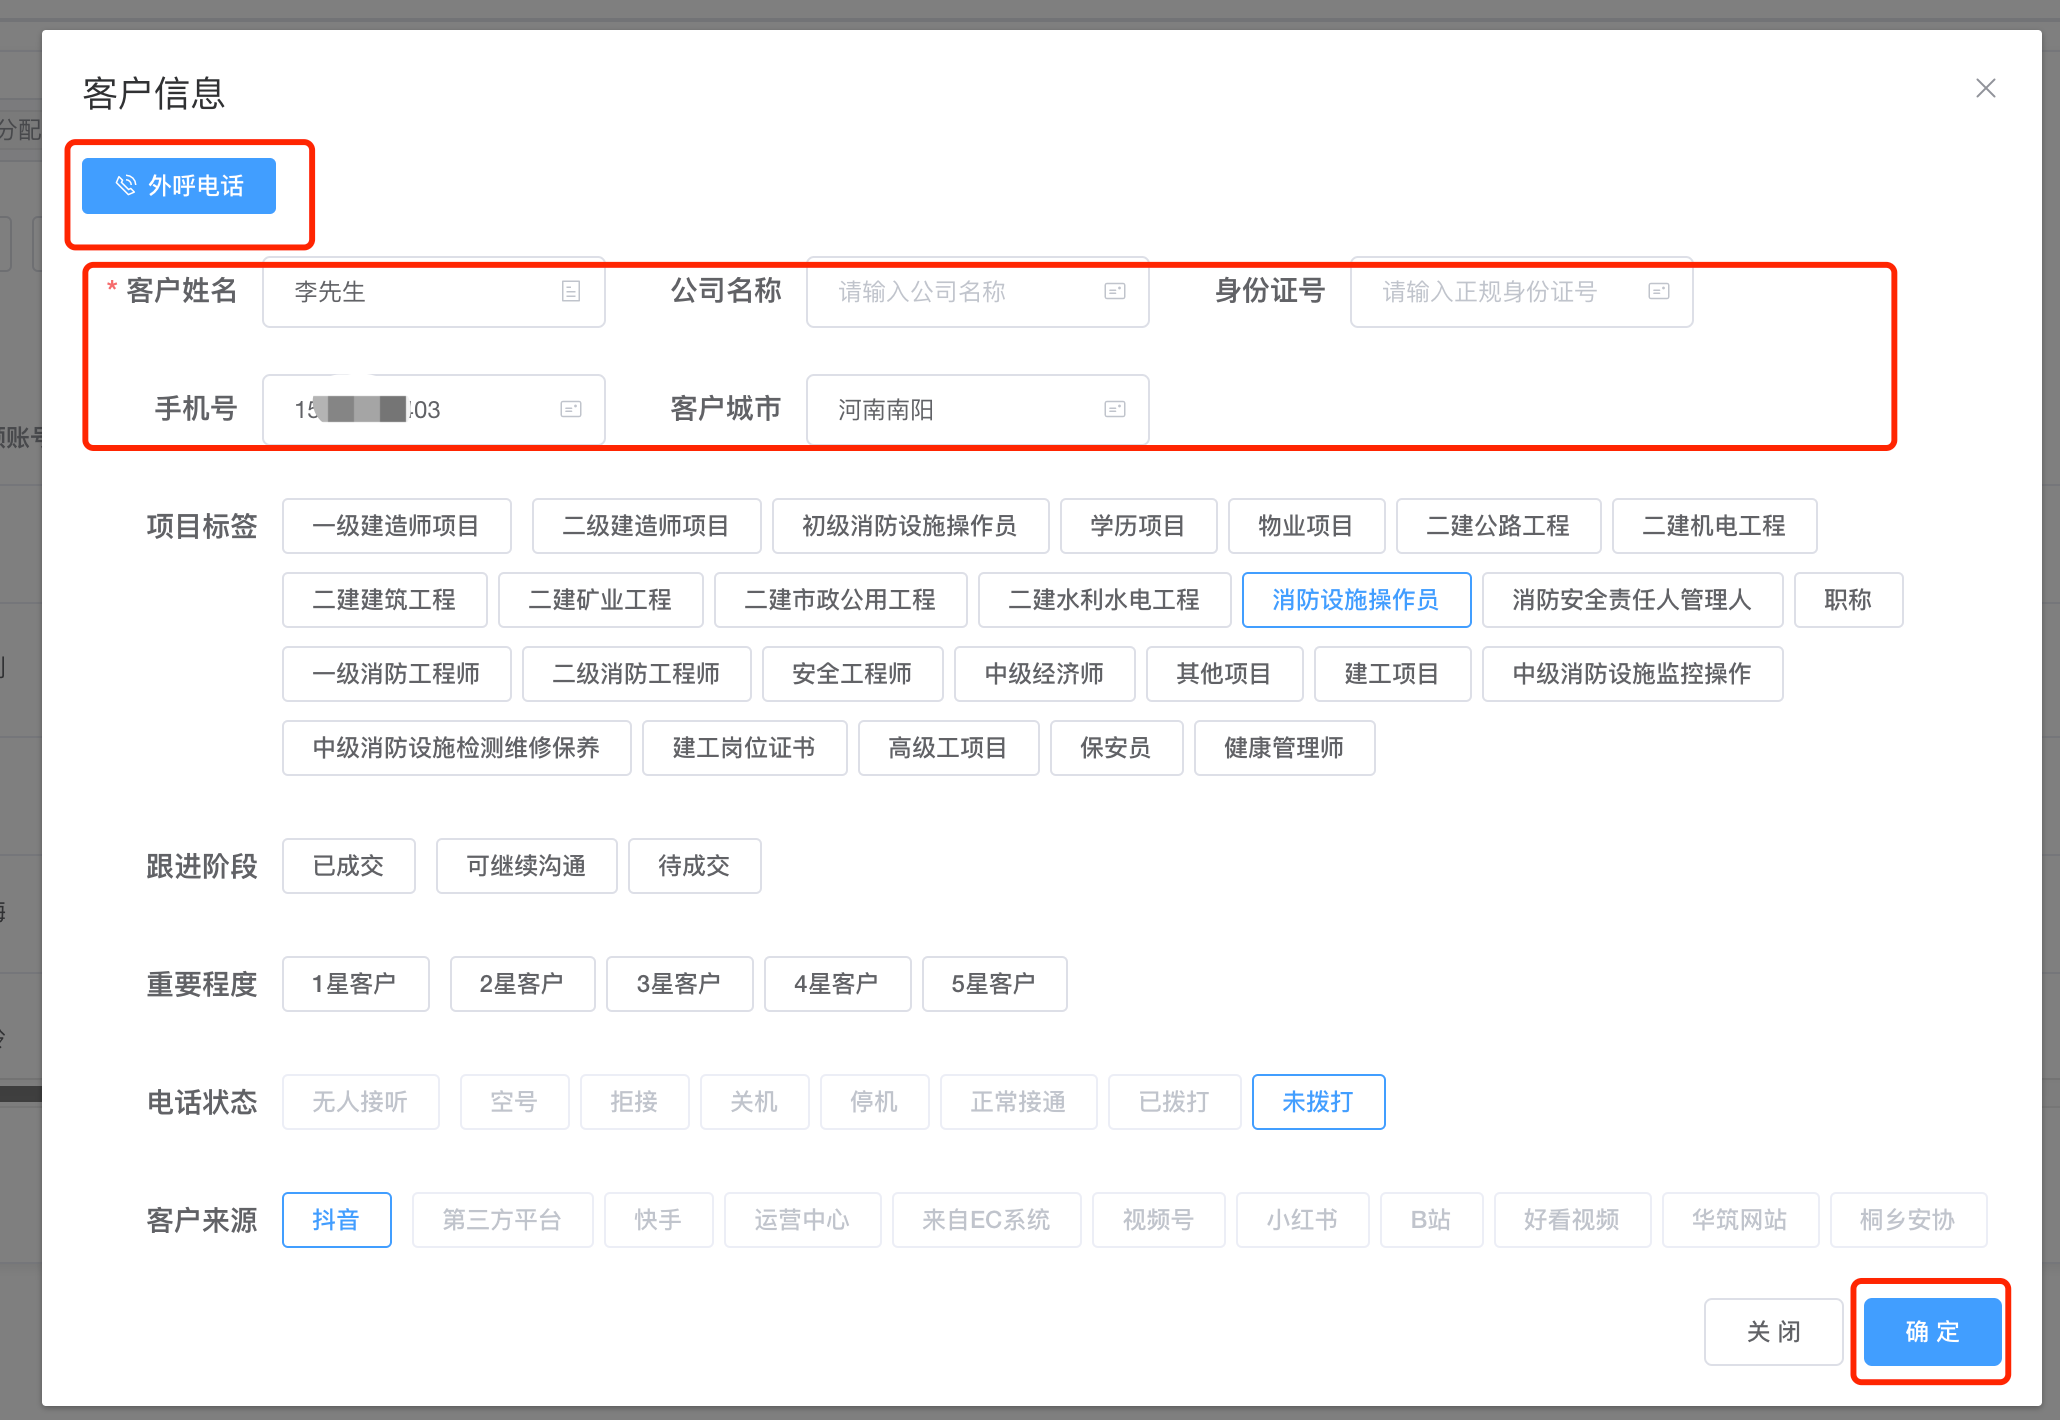Click the icon inside 公司名称 field
Image resolution: width=2060 pixels, height=1420 pixels.
(x=1115, y=291)
